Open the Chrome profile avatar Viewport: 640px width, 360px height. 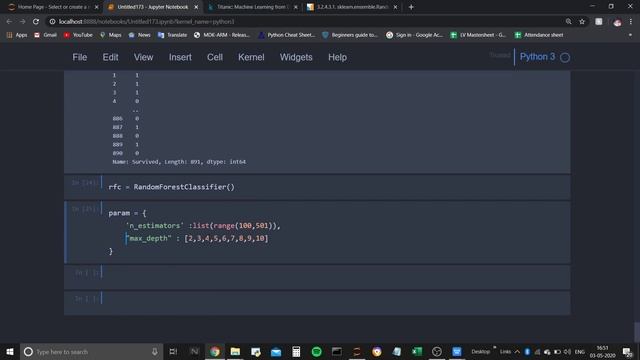pyautogui.click(x=617, y=22)
